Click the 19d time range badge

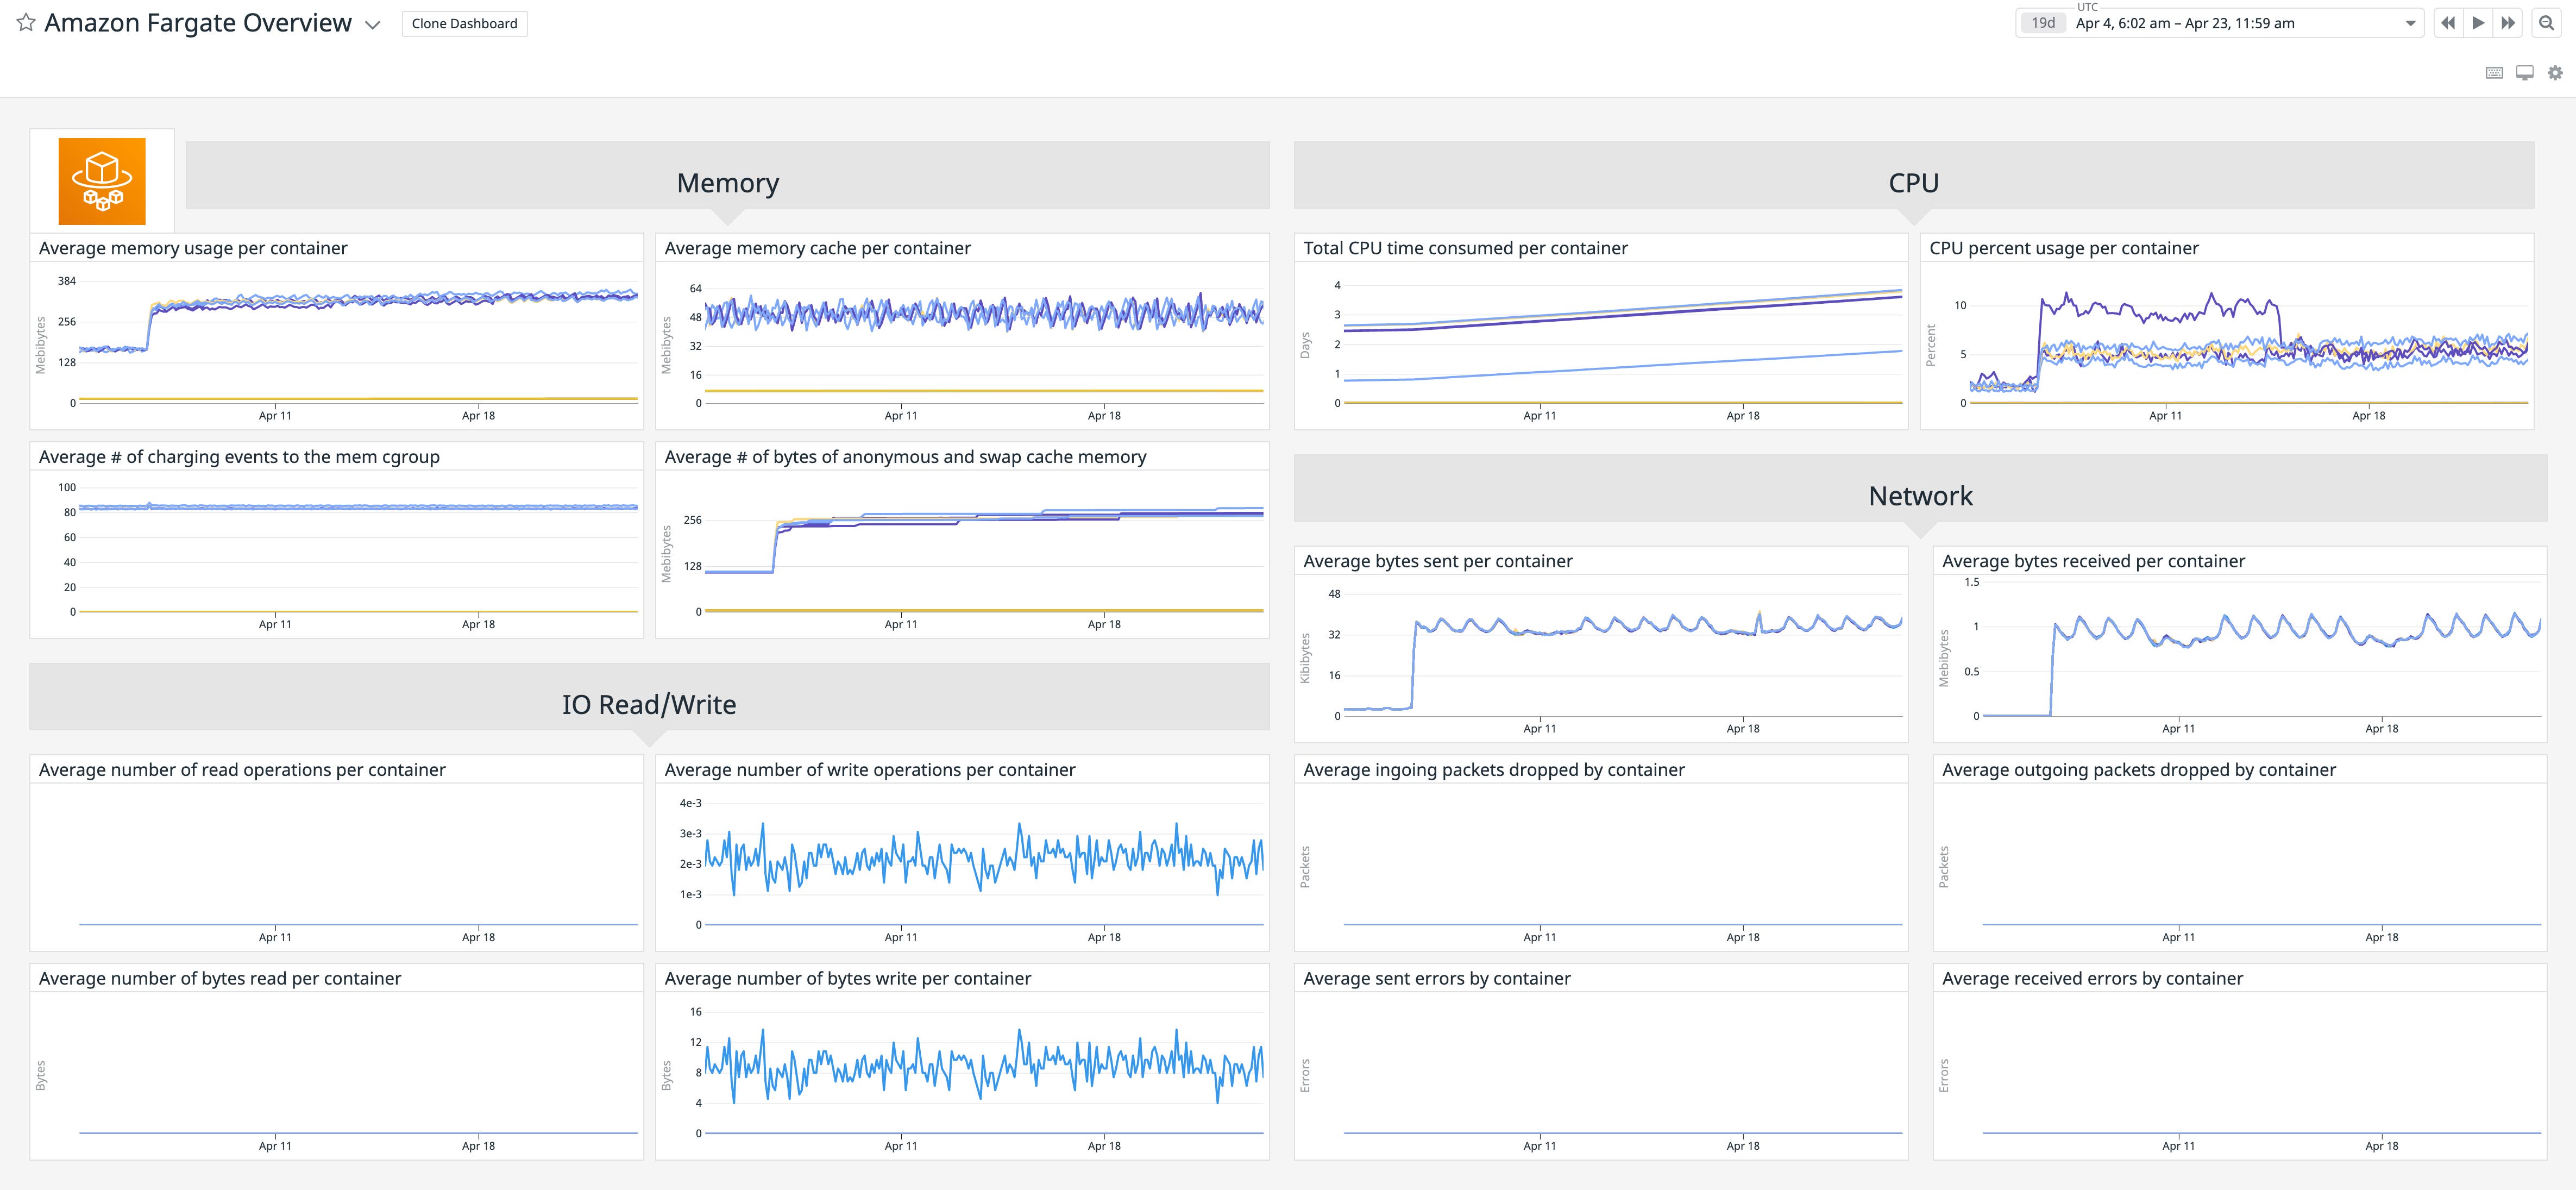pyautogui.click(x=2043, y=22)
